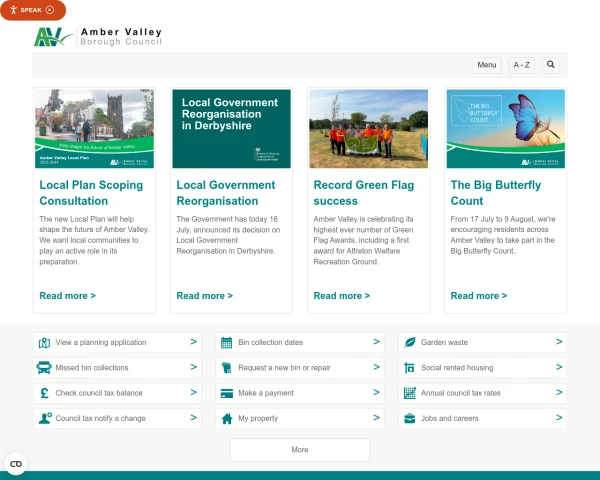Screen dimensions: 600x480
Task: Click the chart icon for Annual council tax rates
Action: (410, 393)
